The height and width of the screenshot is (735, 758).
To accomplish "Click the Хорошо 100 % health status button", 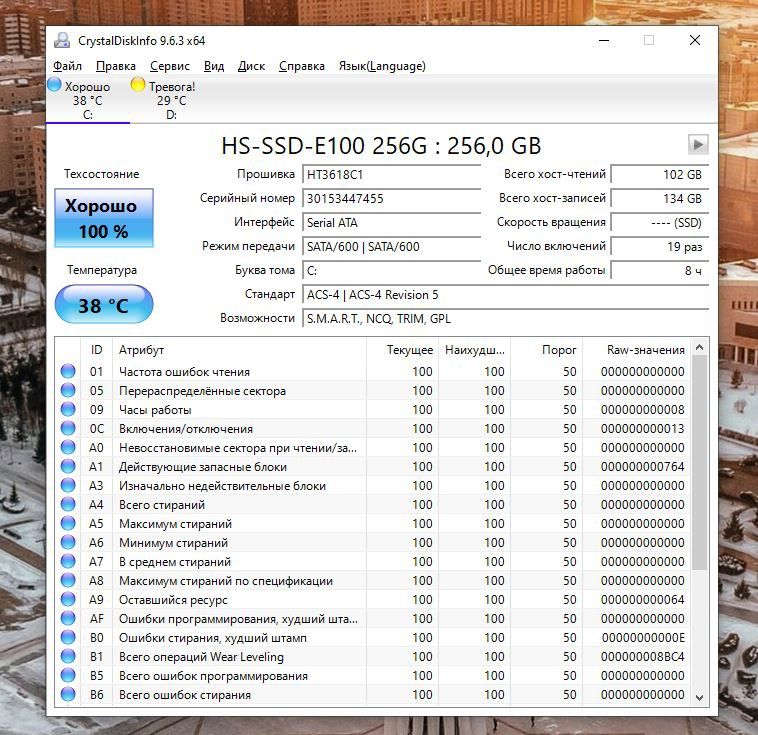I will (x=104, y=218).
